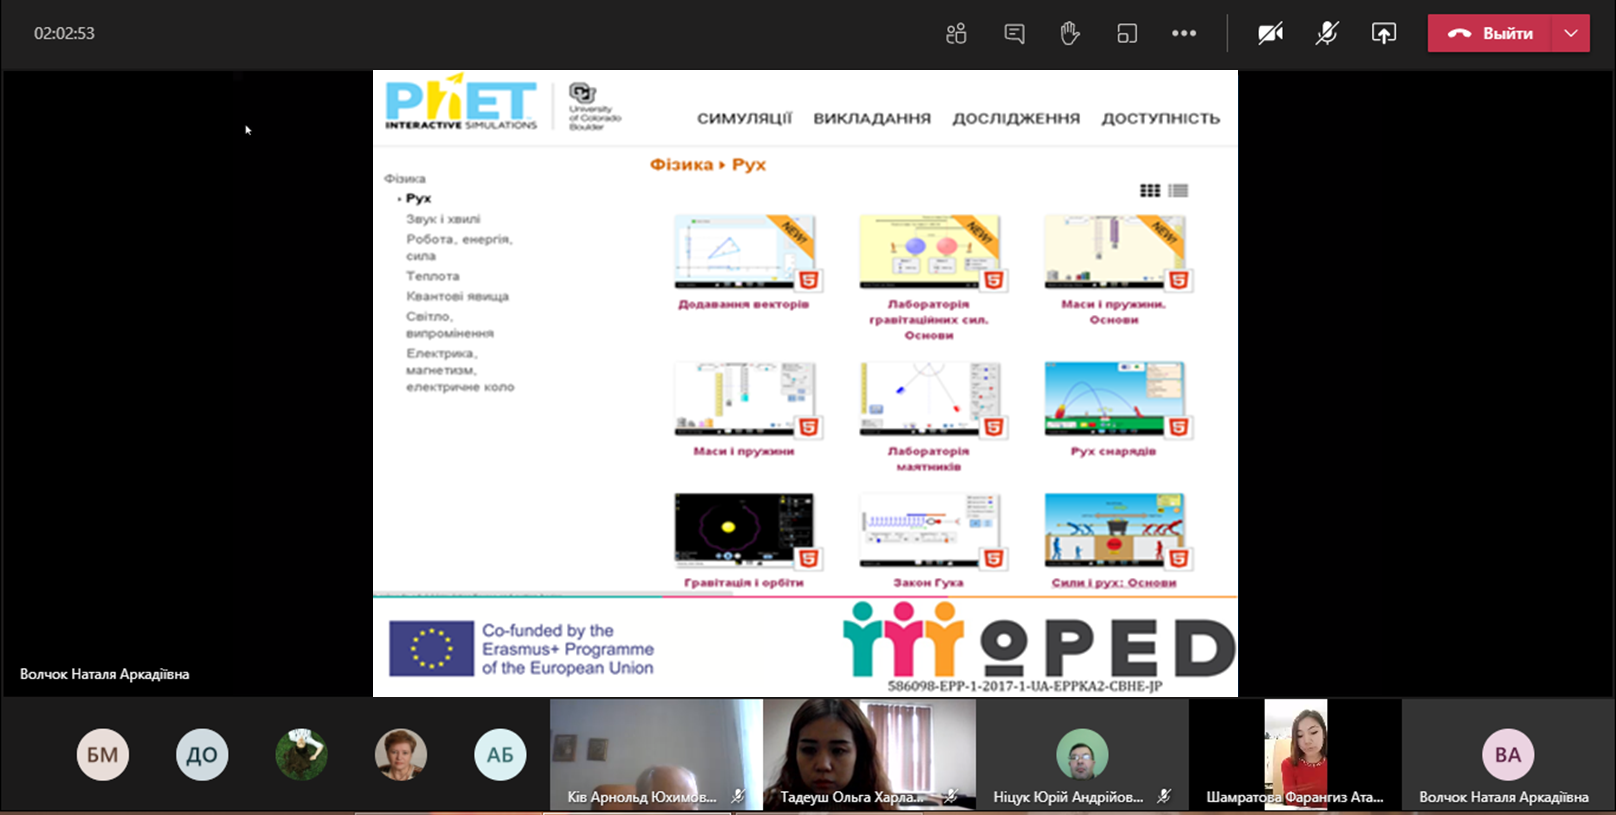Click the PhET Interactive Simulations logo
Viewport: 1616px width, 815px height.
coord(461,102)
